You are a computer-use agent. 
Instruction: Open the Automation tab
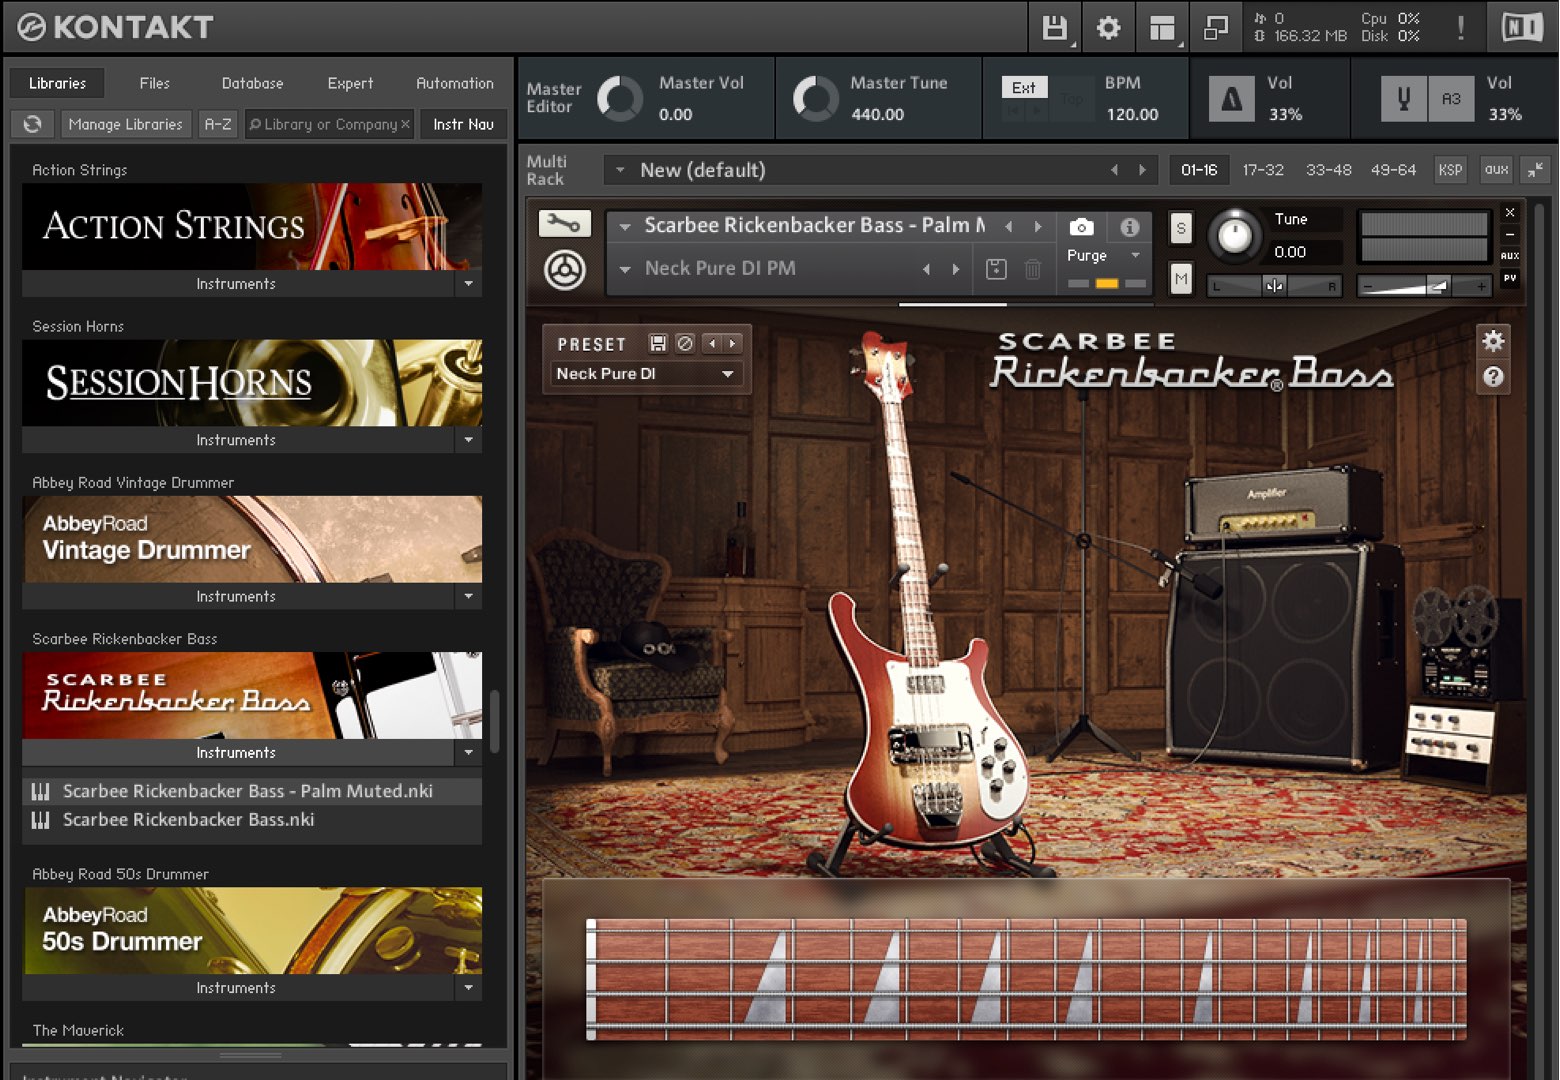click(x=455, y=83)
